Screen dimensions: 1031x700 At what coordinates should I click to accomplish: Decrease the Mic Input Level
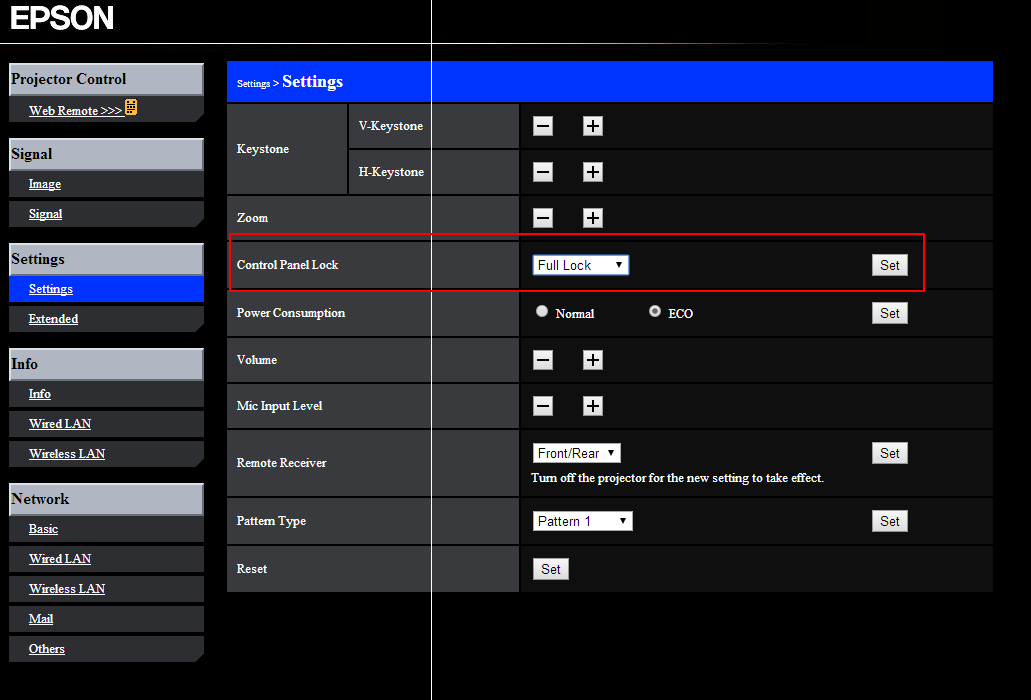(542, 406)
